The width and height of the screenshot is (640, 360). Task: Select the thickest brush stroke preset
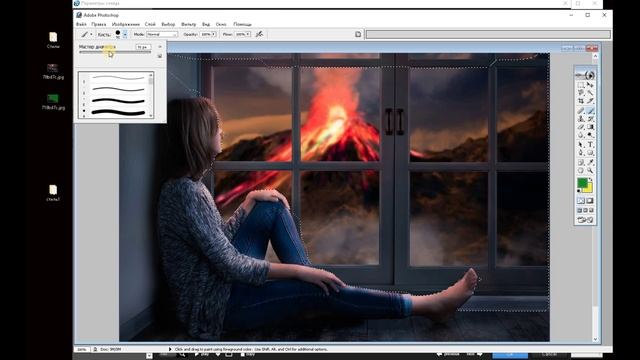click(118, 112)
